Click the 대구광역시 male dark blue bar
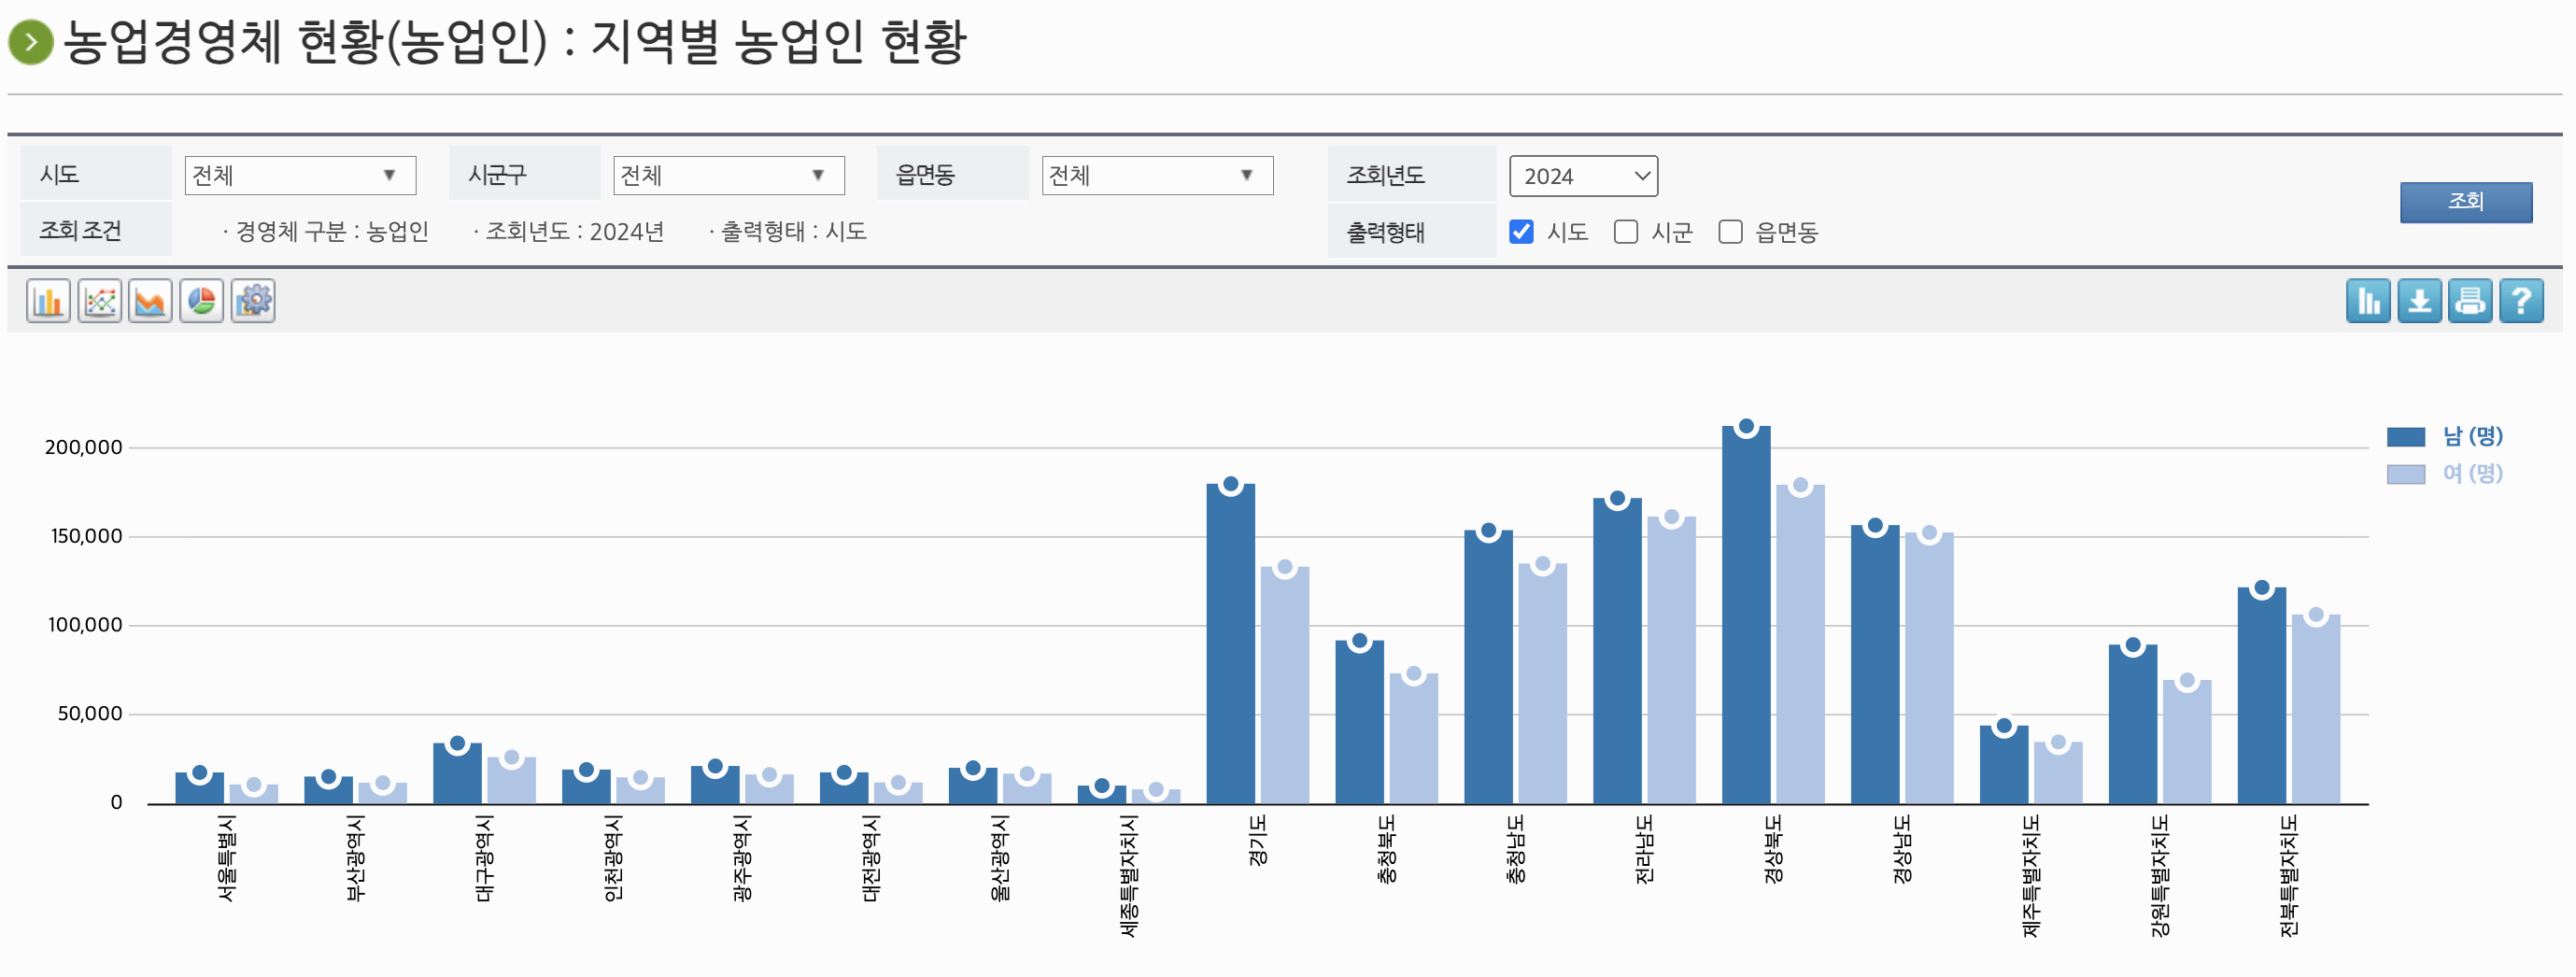Viewport: 2576px width, 977px height. [x=457, y=773]
